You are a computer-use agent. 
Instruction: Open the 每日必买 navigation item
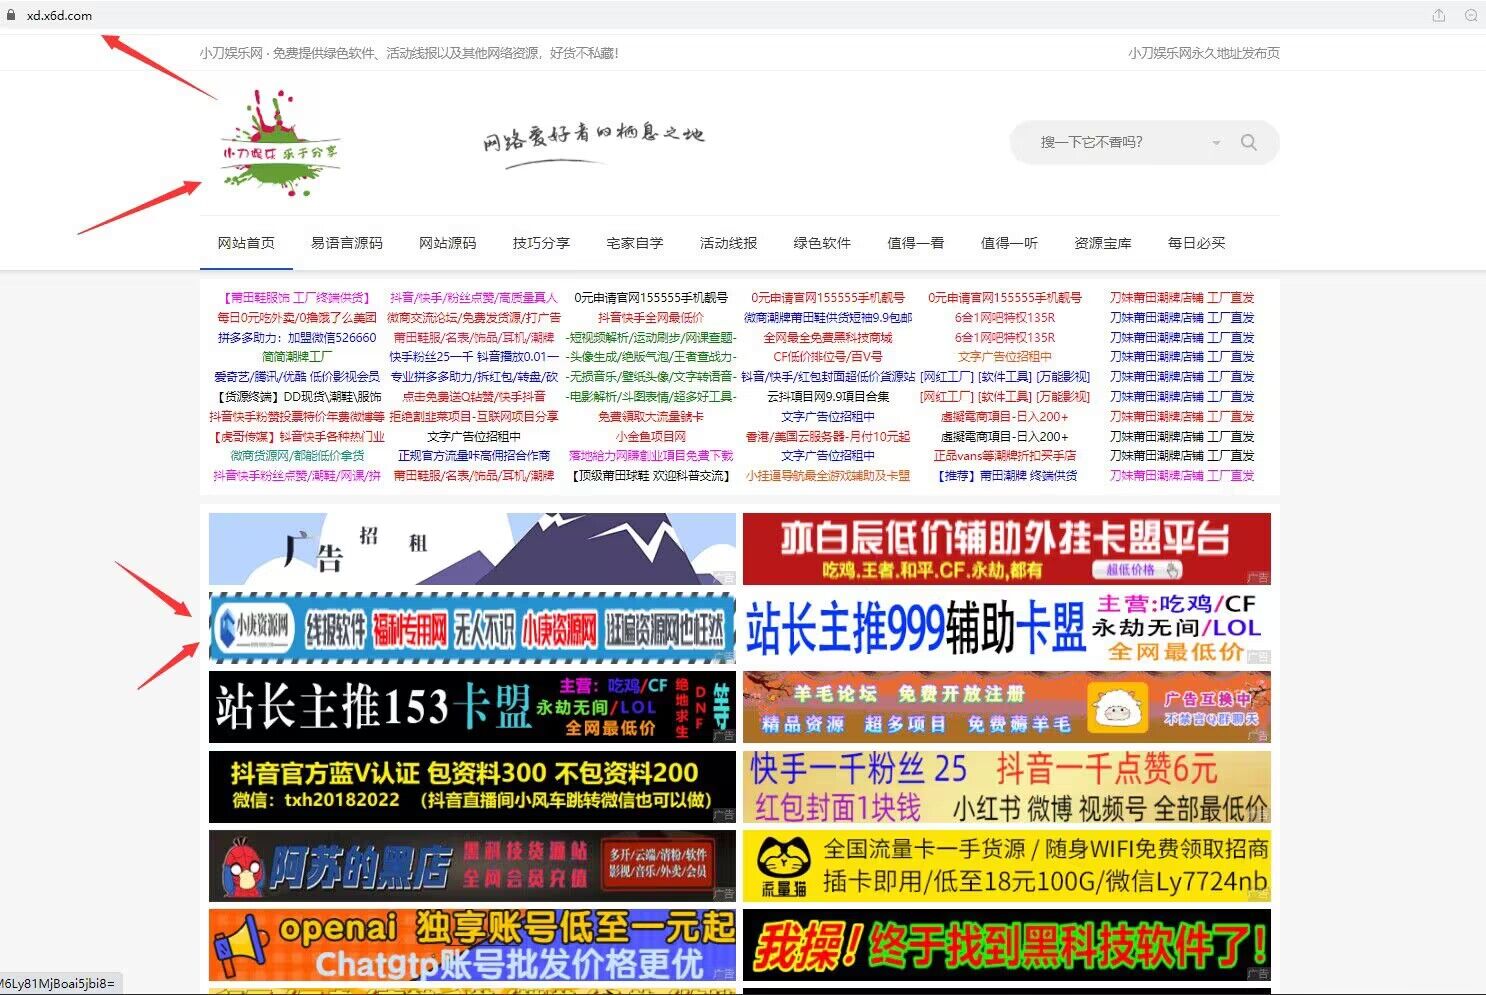click(x=1196, y=243)
